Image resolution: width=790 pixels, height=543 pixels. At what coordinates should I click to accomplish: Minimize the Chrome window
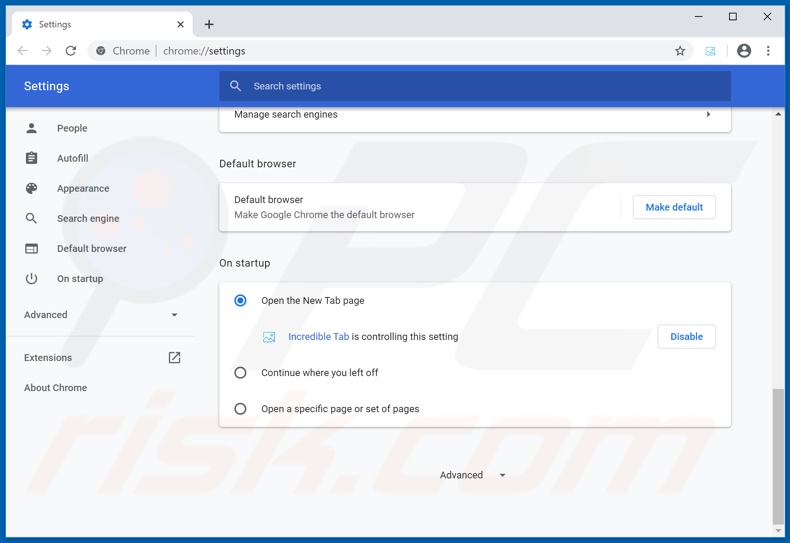click(698, 17)
